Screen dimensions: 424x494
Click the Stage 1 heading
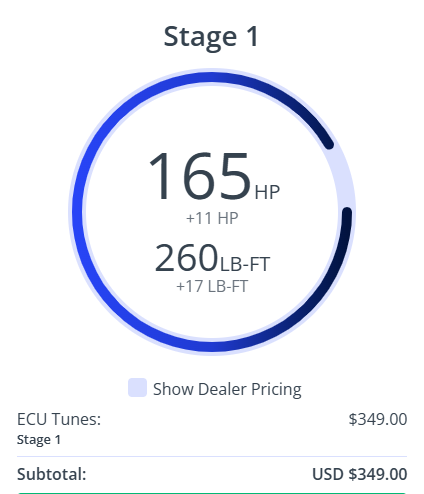(211, 36)
